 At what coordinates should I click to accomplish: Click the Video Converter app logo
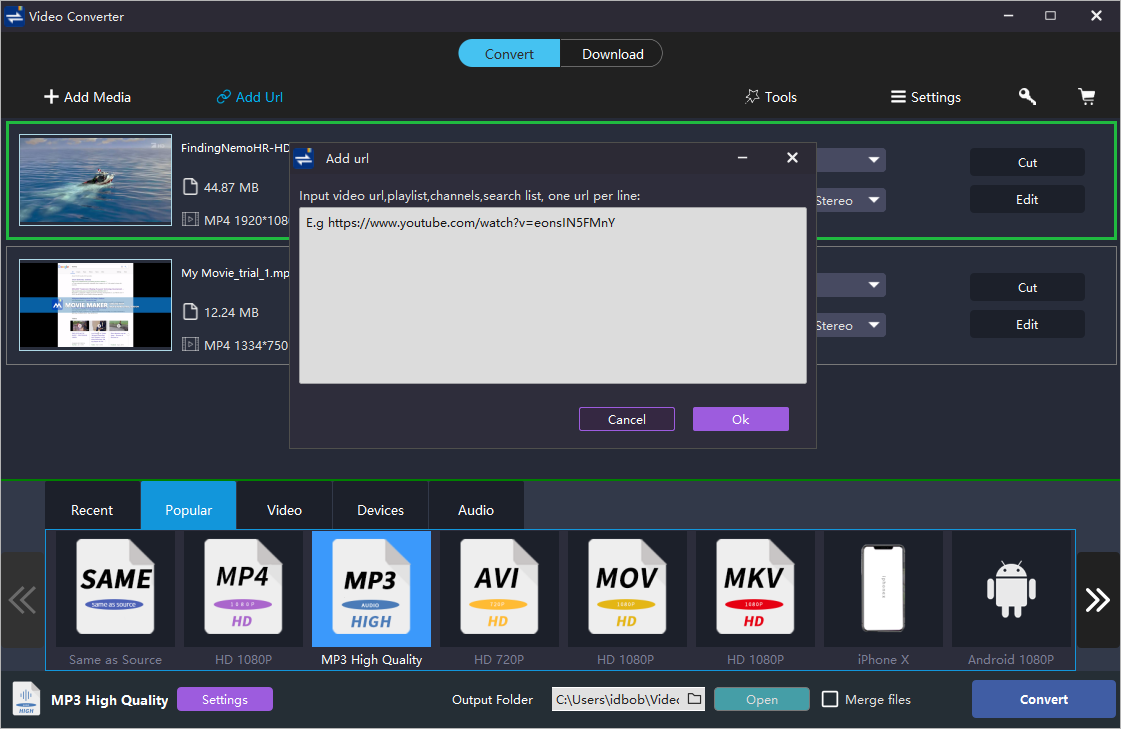coord(14,16)
